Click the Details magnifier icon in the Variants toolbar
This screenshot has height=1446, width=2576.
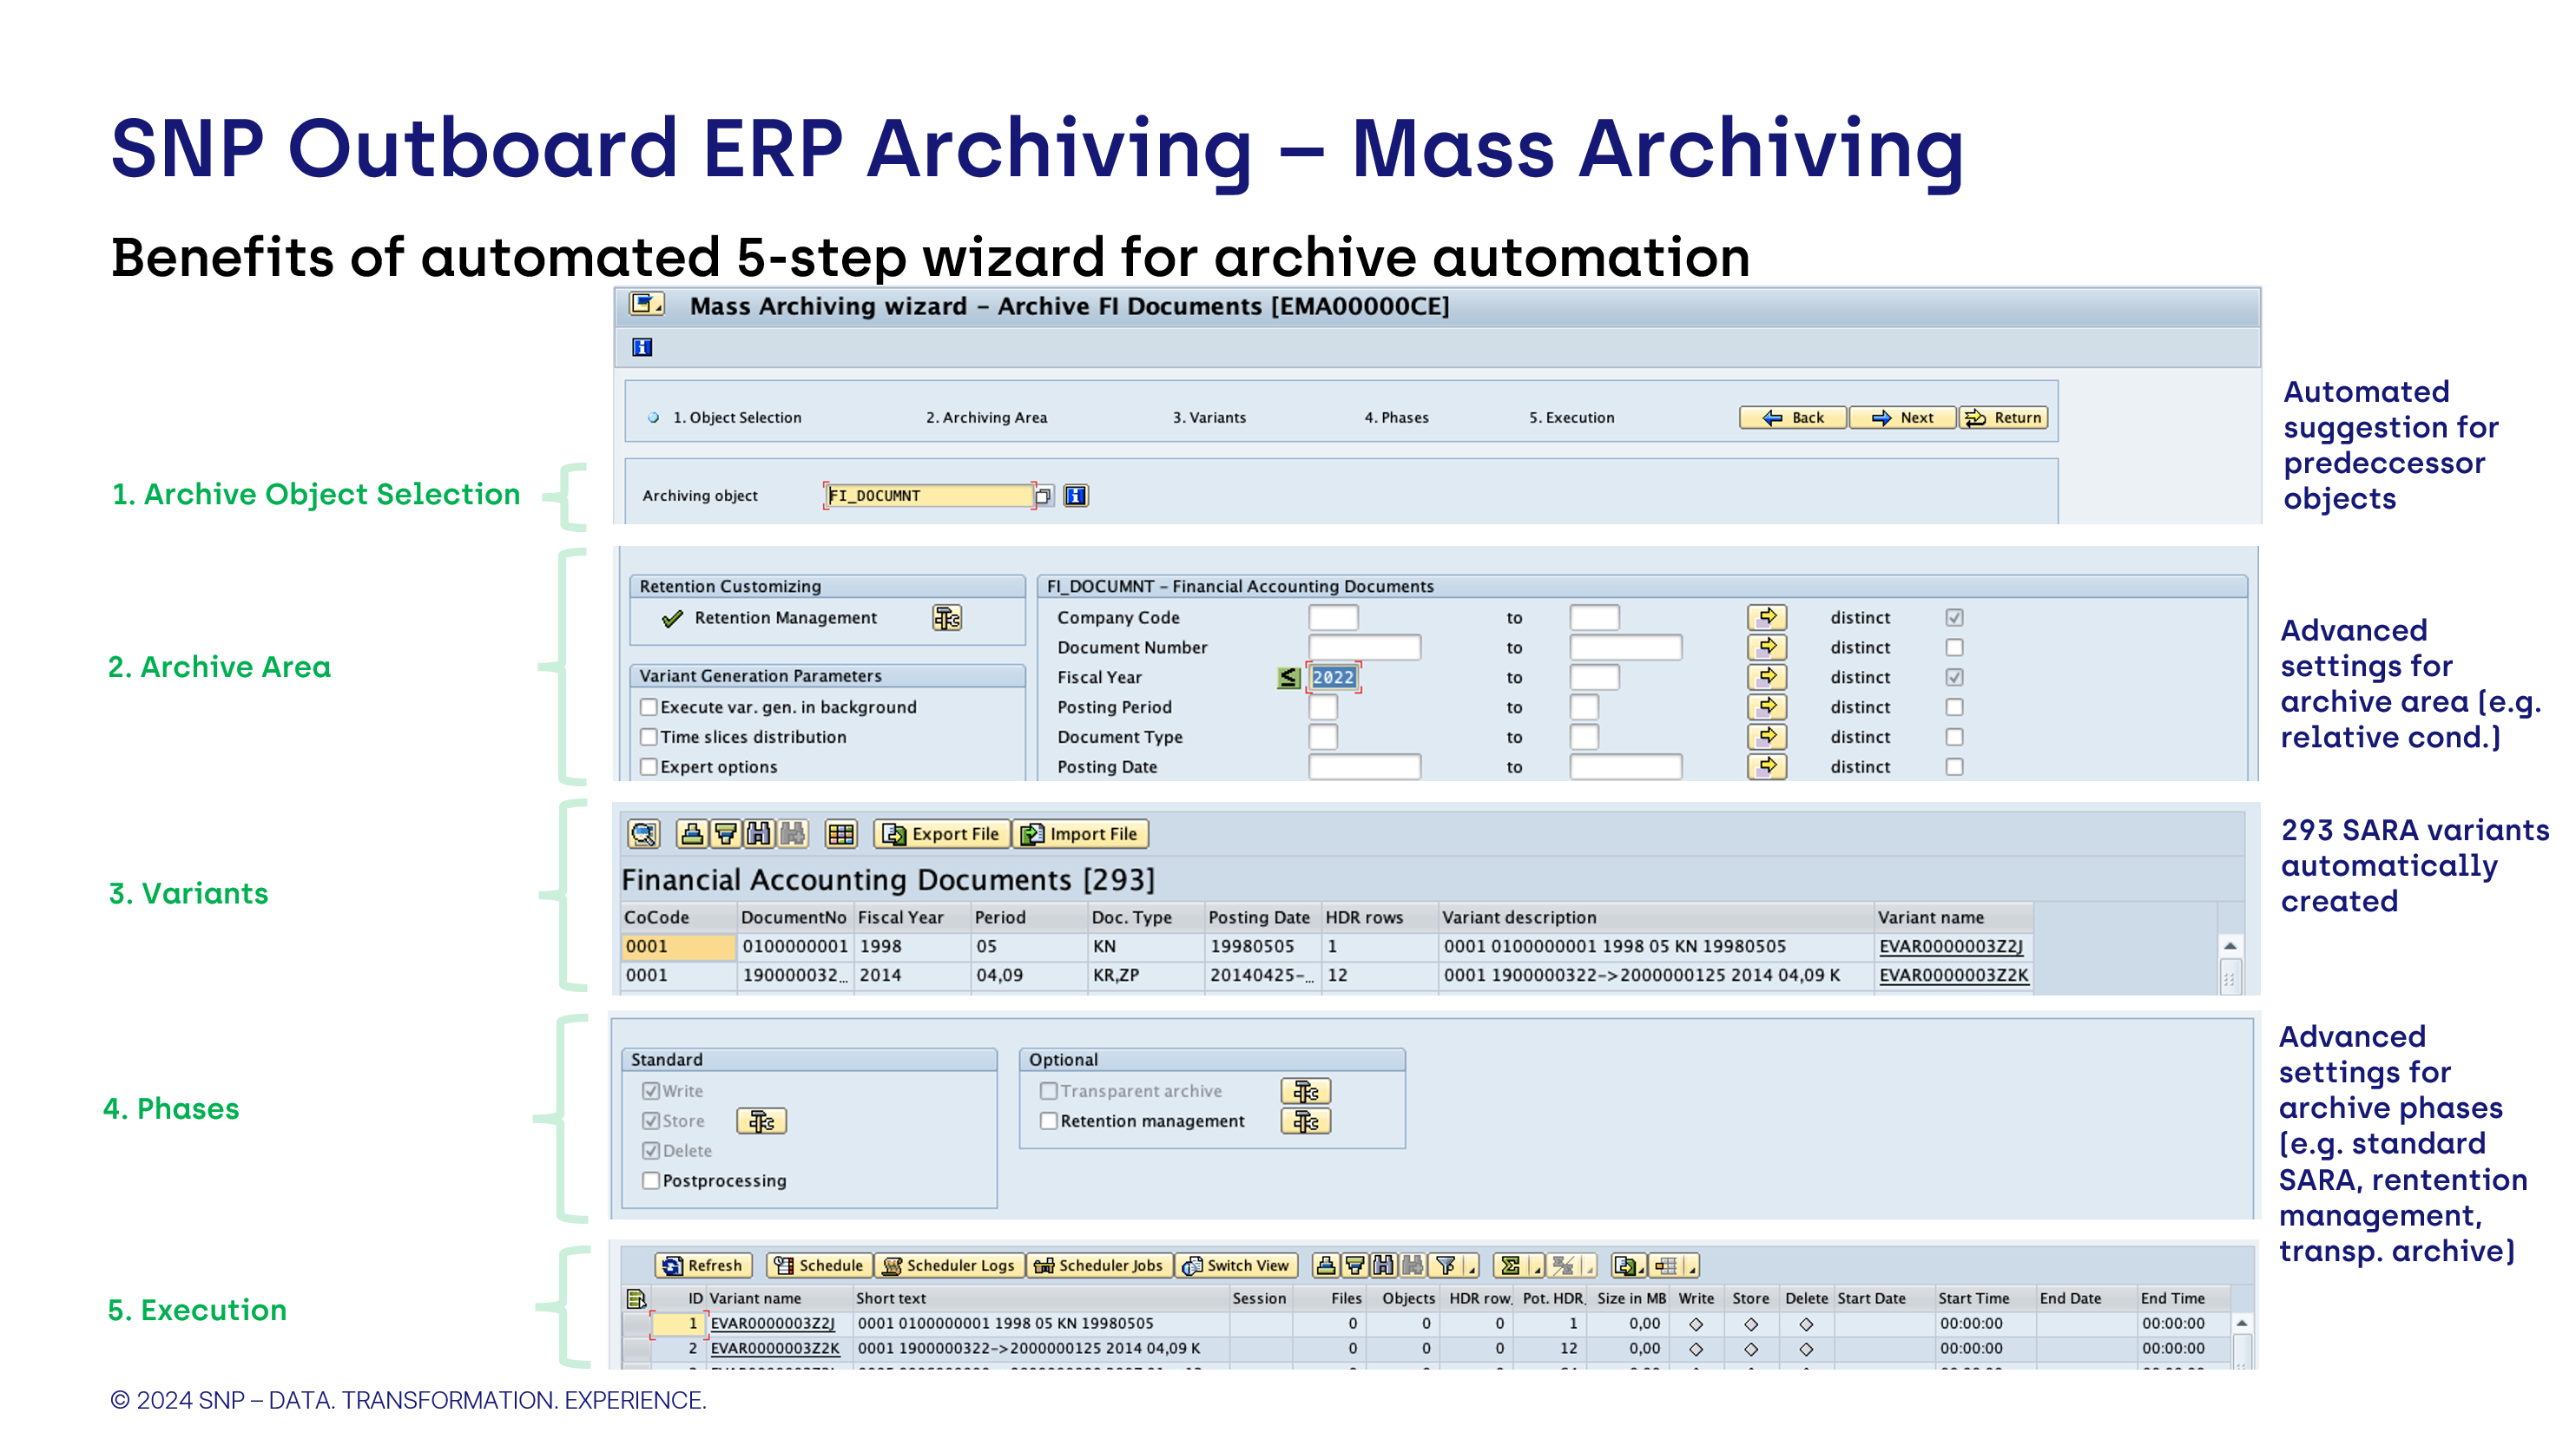pos(644,834)
